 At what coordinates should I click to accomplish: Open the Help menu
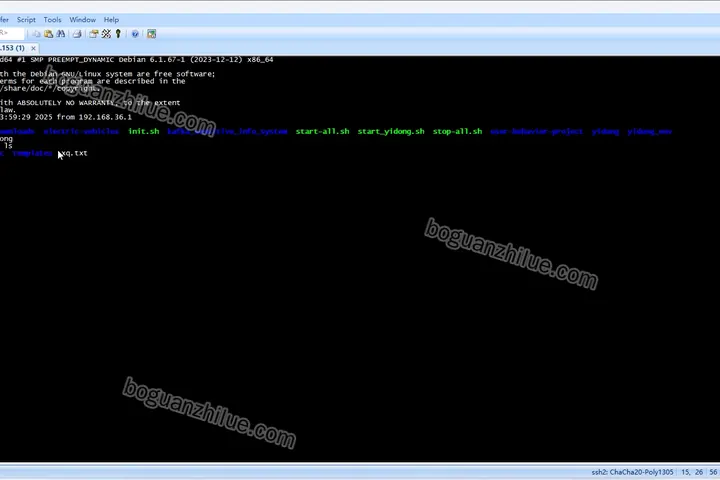coord(111,20)
